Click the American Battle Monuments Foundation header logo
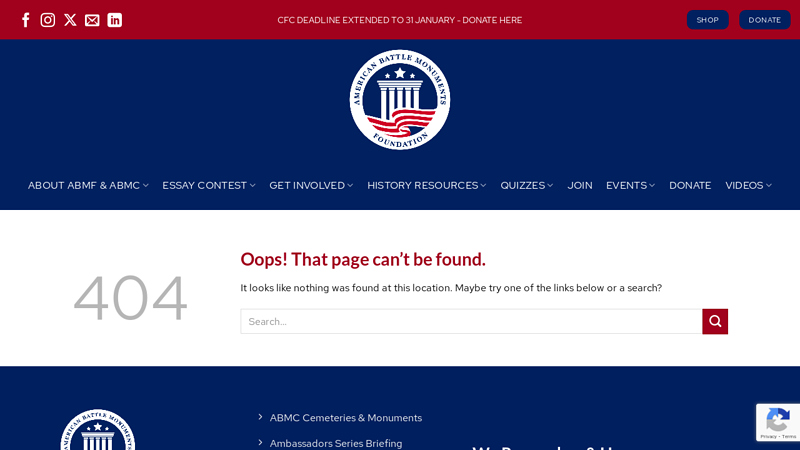This screenshot has width=800, height=450. (x=399, y=99)
